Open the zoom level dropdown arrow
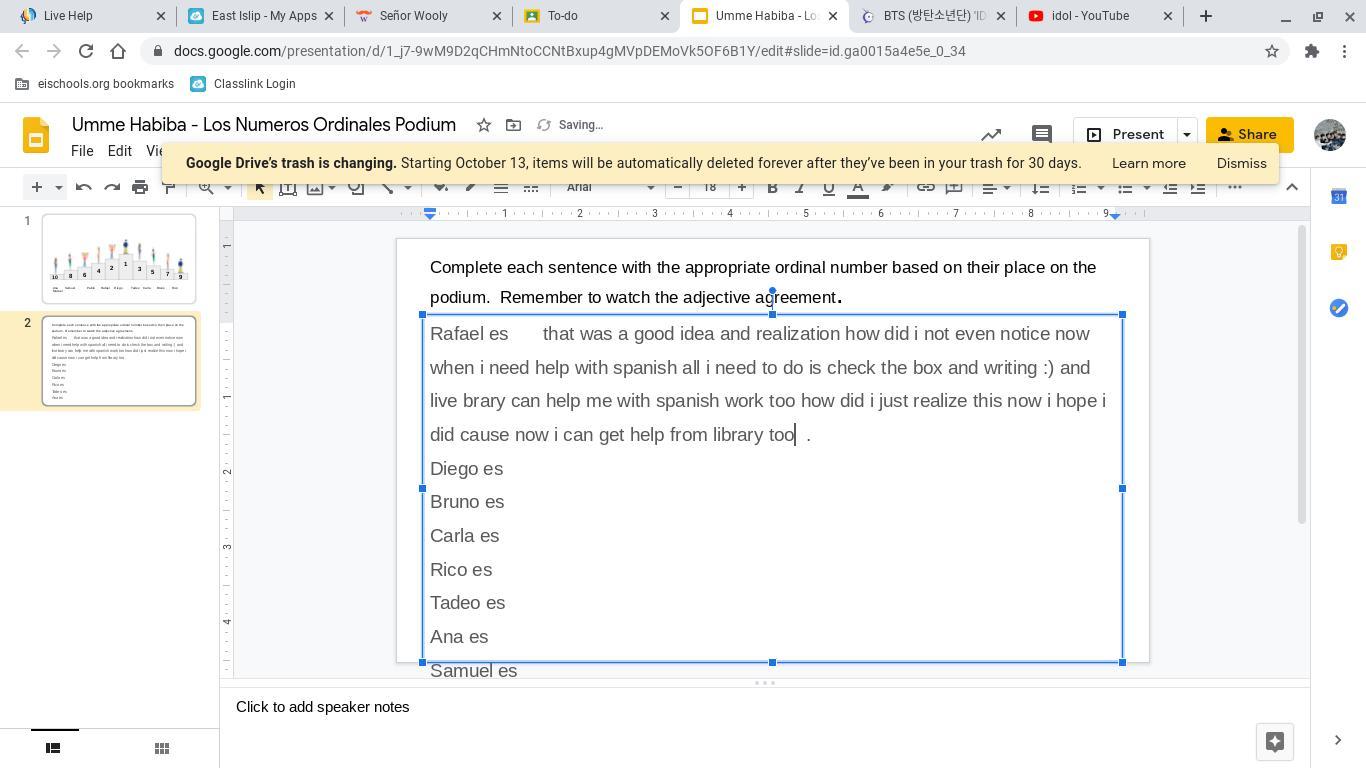Screen dimensions: 1366x768 [x=227, y=187]
